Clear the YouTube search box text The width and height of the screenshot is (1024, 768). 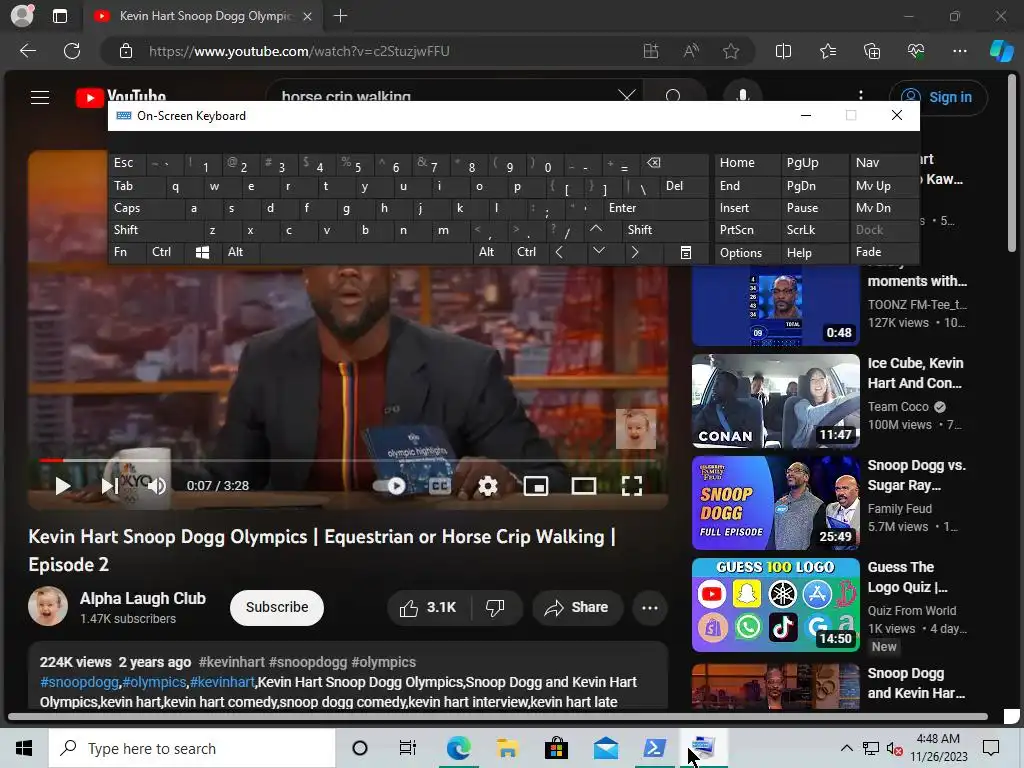coord(626,96)
